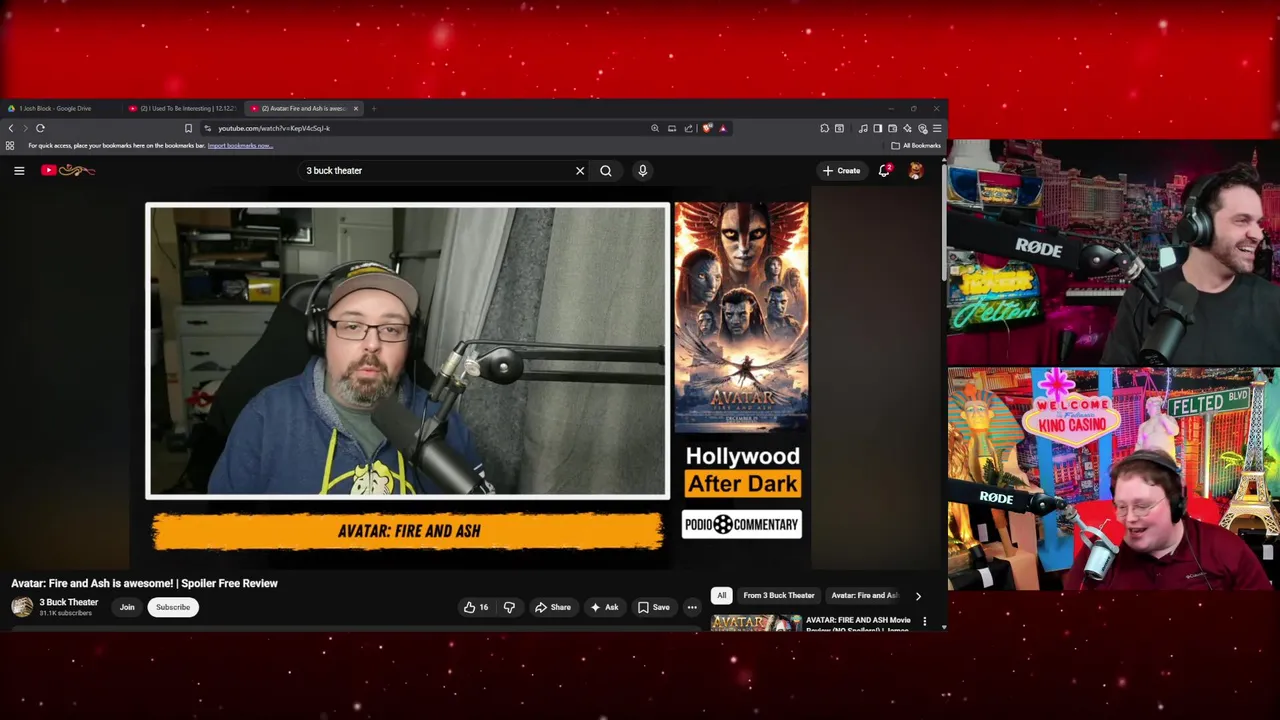1280x720 pixels.
Task: Open the browser extensions puzzle icon
Action: click(824, 128)
